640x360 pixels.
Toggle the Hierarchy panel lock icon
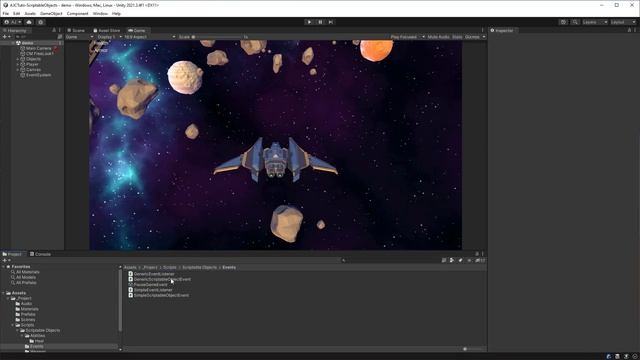(54, 30)
